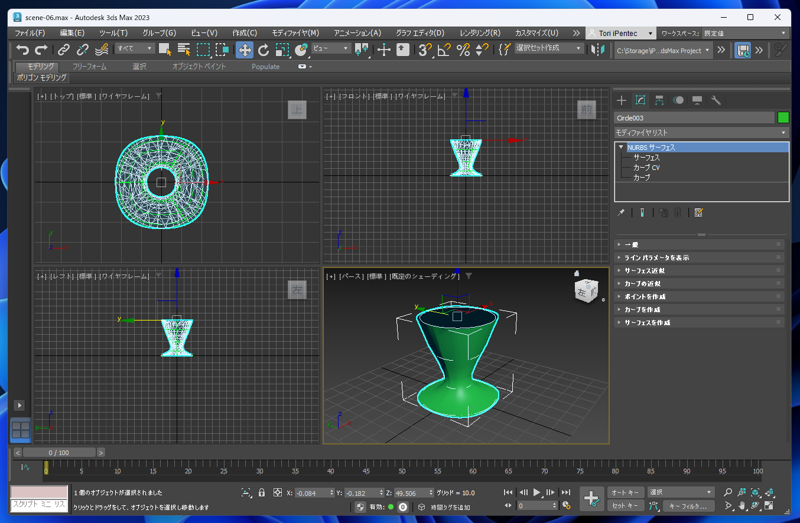The width and height of the screenshot is (800, 523).
Task: Click the Use Pivot Point Center icon
Action: click(361, 49)
